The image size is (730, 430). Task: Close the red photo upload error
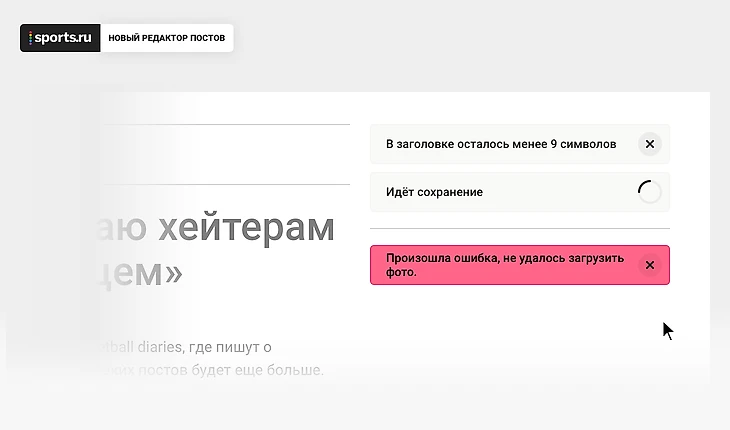pyautogui.click(x=649, y=265)
